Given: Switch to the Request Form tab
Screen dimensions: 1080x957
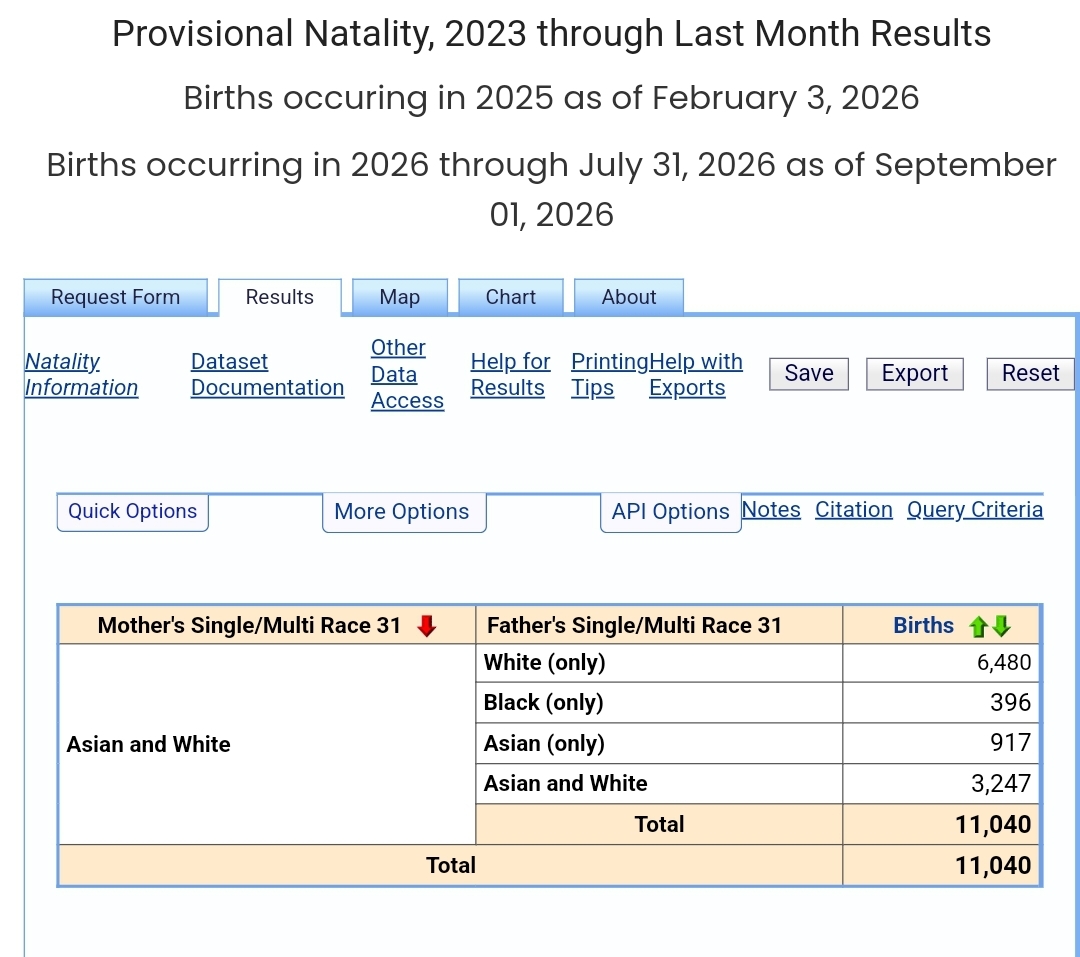Looking at the screenshot, I should coord(116,297).
